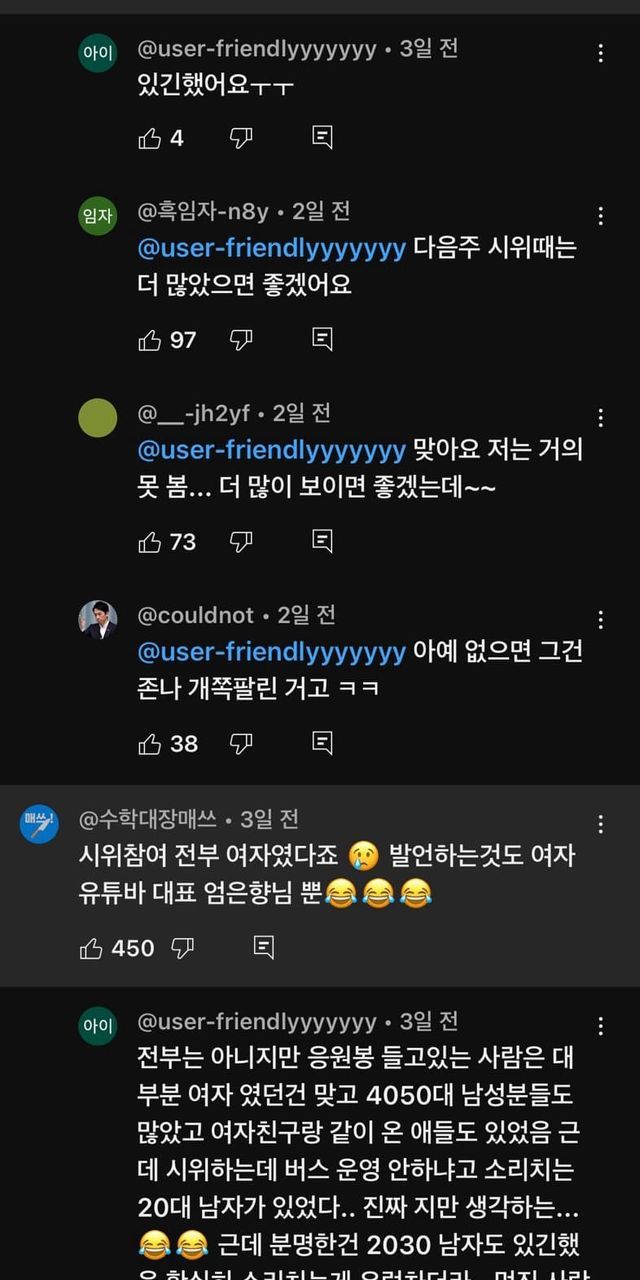The image size is (640, 1280).
Task: Reply to the @couldnot comment
Action: pos(322,743)
